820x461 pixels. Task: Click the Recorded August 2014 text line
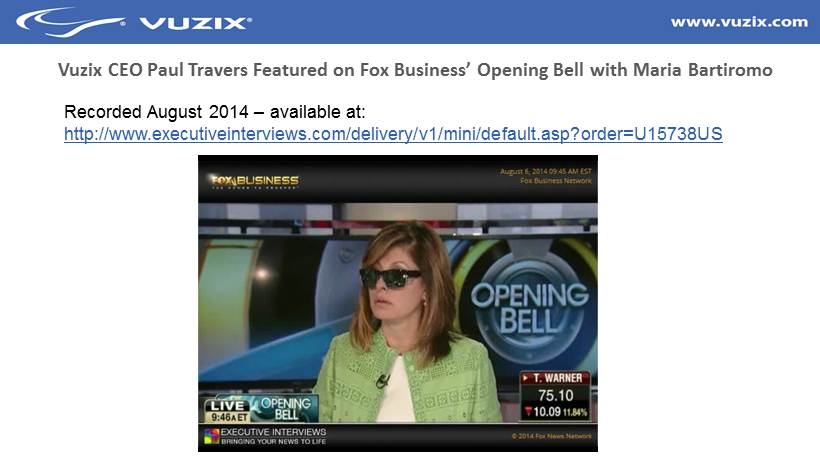pyautogui.click(x=214, y=112)
